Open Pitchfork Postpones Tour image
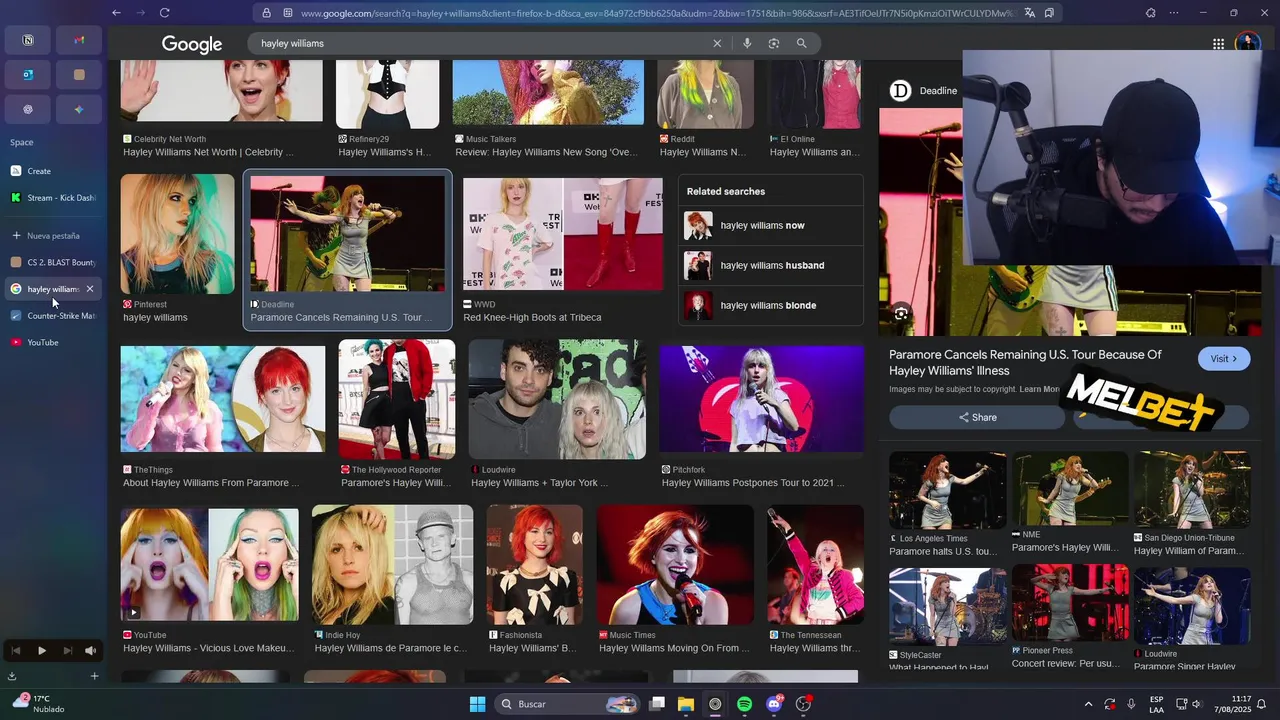This screenshot has height=720, width=1280. (762, 399)
